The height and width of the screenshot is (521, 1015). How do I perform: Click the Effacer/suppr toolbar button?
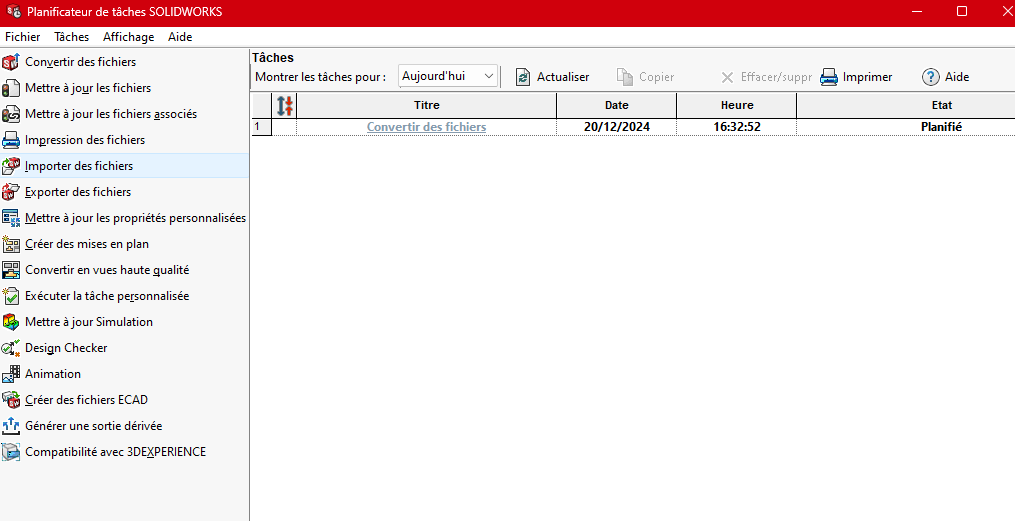[766, 77]
